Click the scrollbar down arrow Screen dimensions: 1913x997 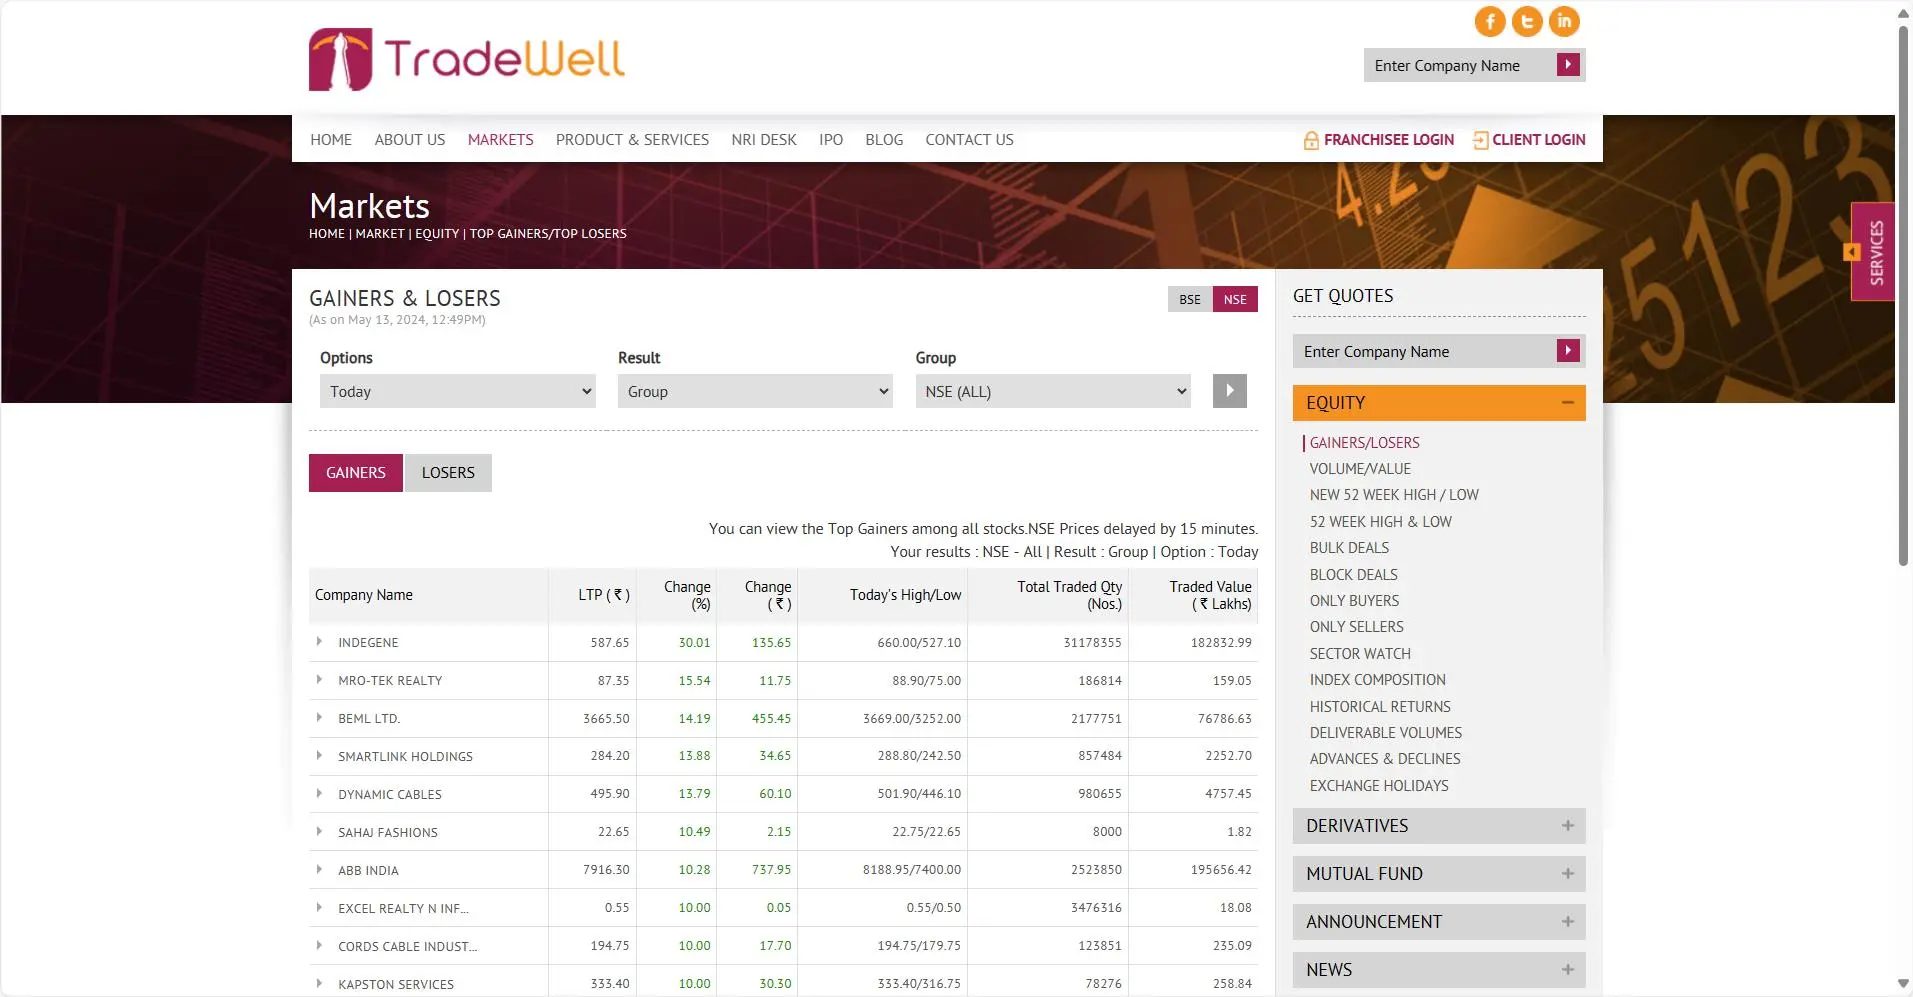pyautogui.click(x=1903, y=984)
